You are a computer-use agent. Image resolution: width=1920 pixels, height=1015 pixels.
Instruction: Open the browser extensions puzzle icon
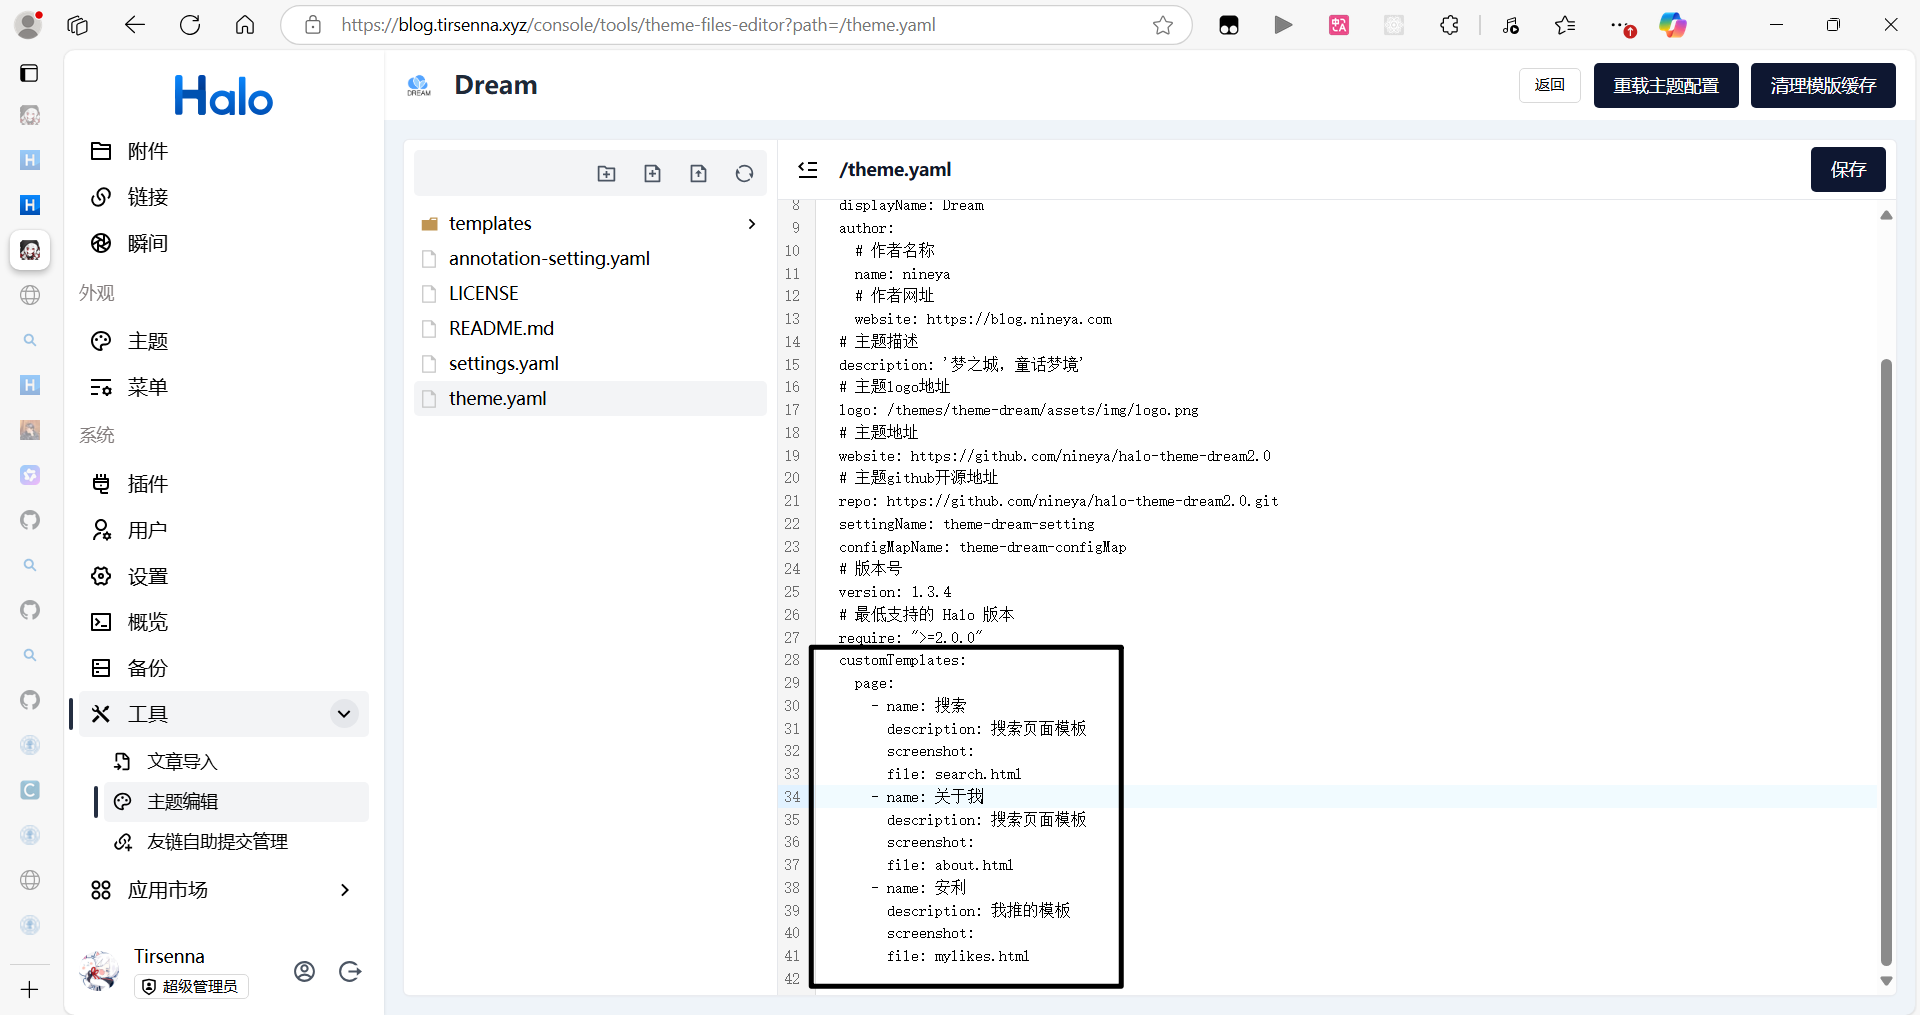1449,25
